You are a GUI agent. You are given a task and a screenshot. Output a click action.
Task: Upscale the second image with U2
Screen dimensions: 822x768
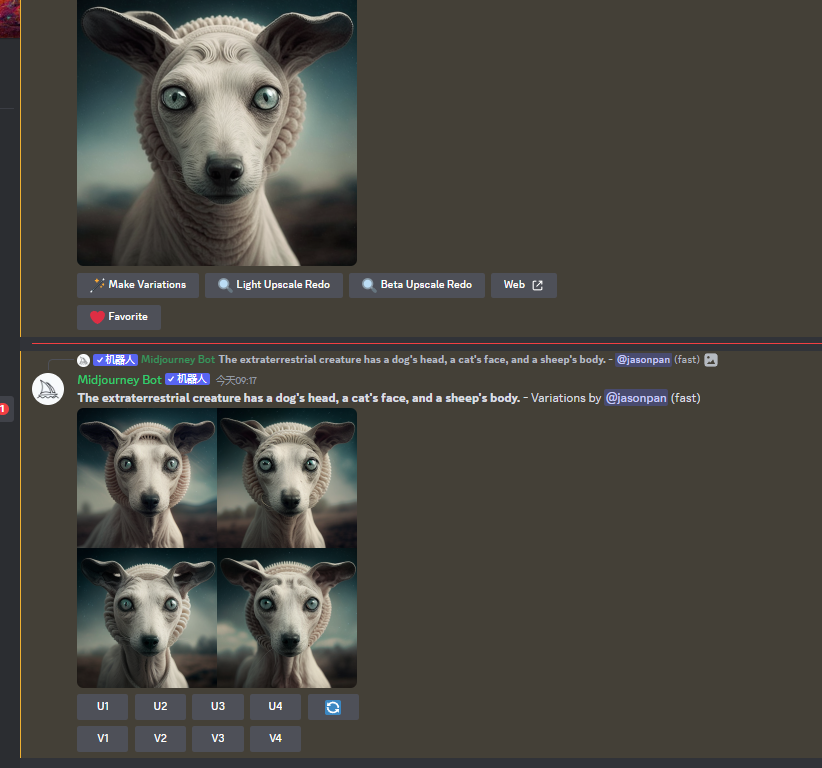pyautogui.click(x=160, y=707)
